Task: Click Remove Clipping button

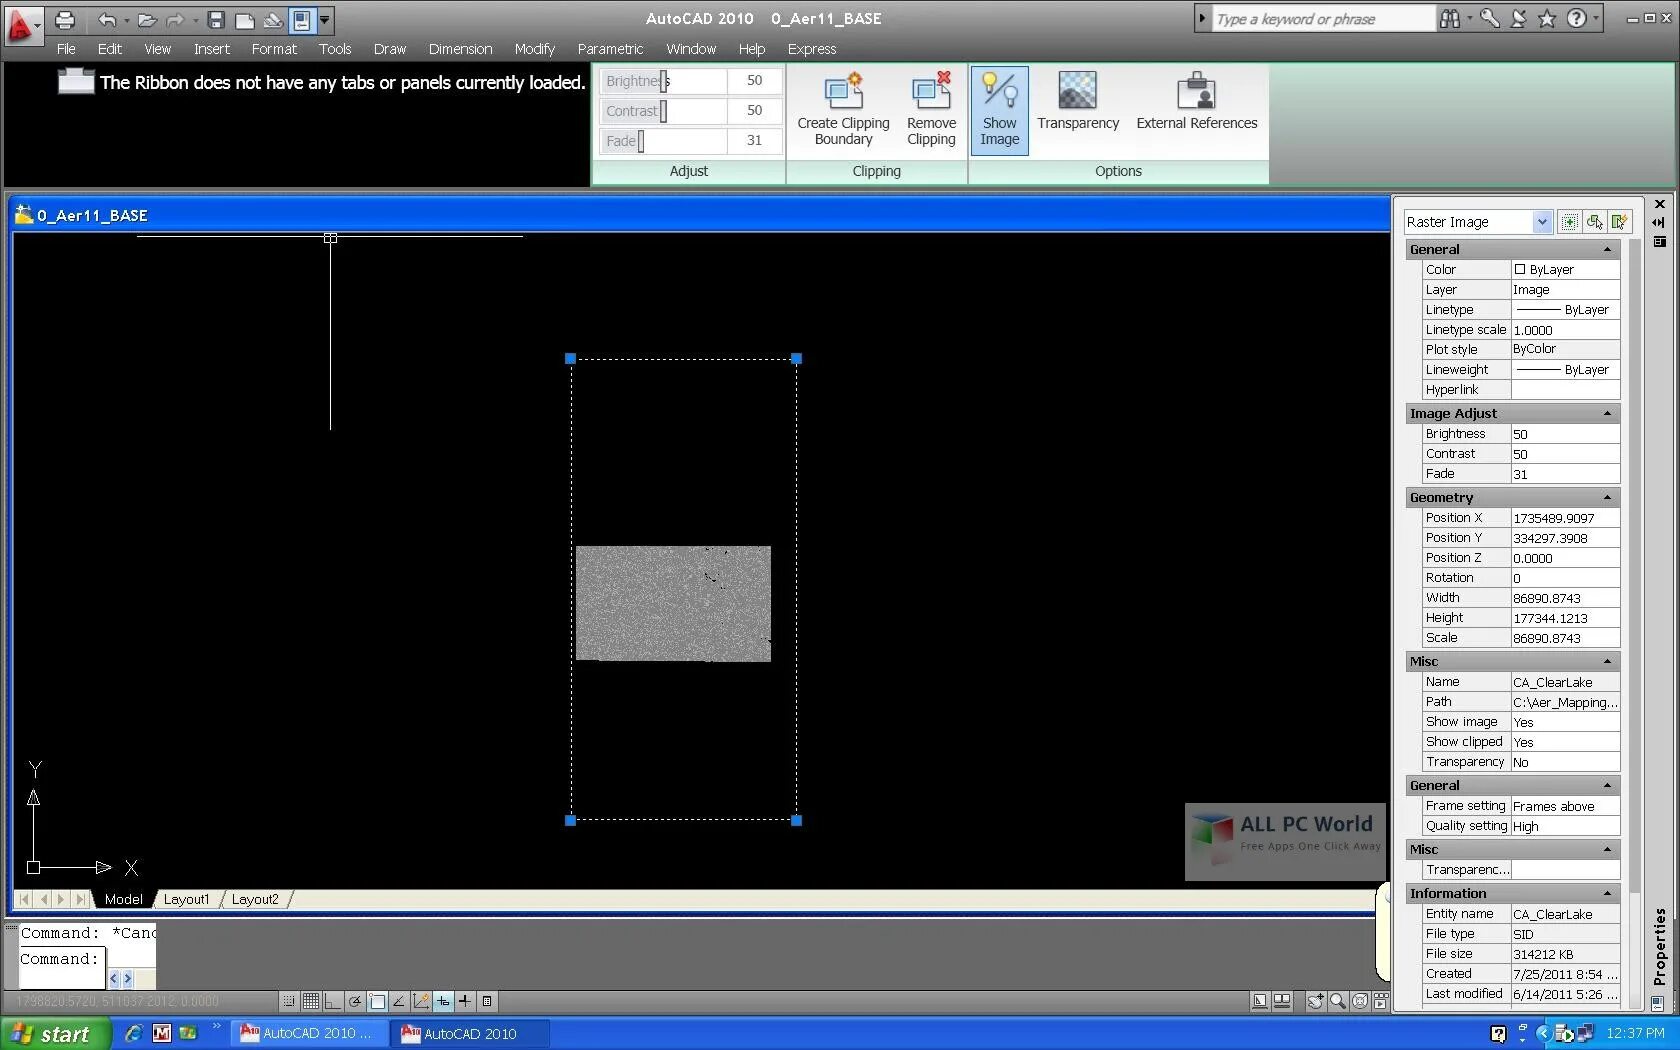Action: click(x=931, y=110)
